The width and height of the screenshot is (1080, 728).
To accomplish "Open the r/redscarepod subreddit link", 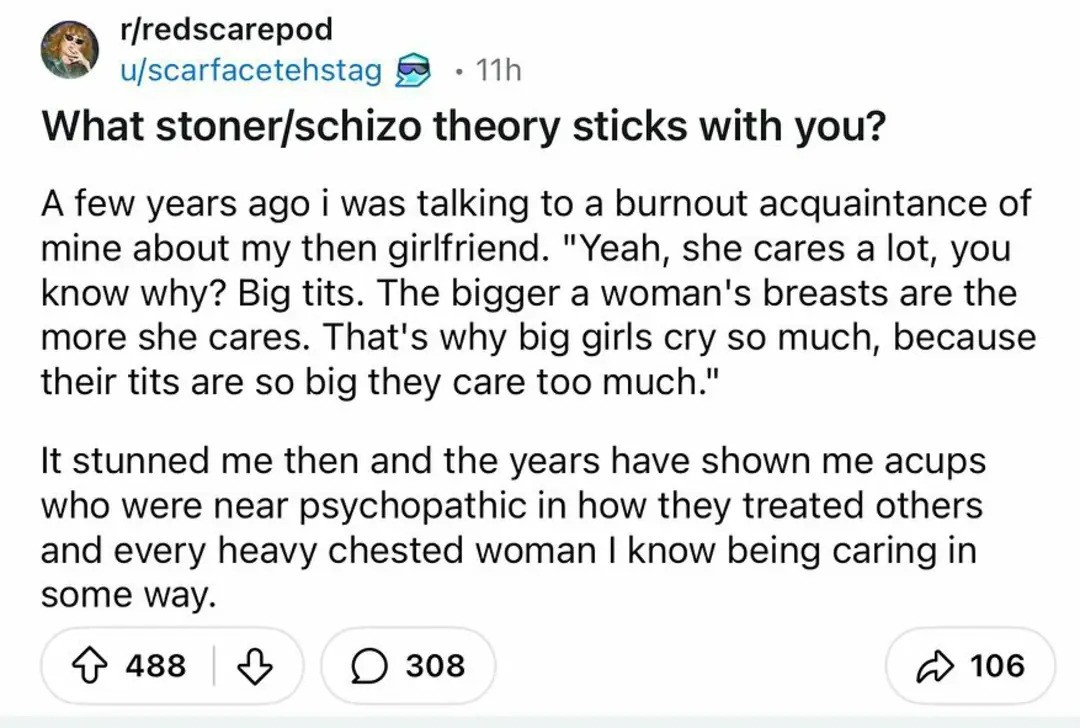I will (227, 29).
